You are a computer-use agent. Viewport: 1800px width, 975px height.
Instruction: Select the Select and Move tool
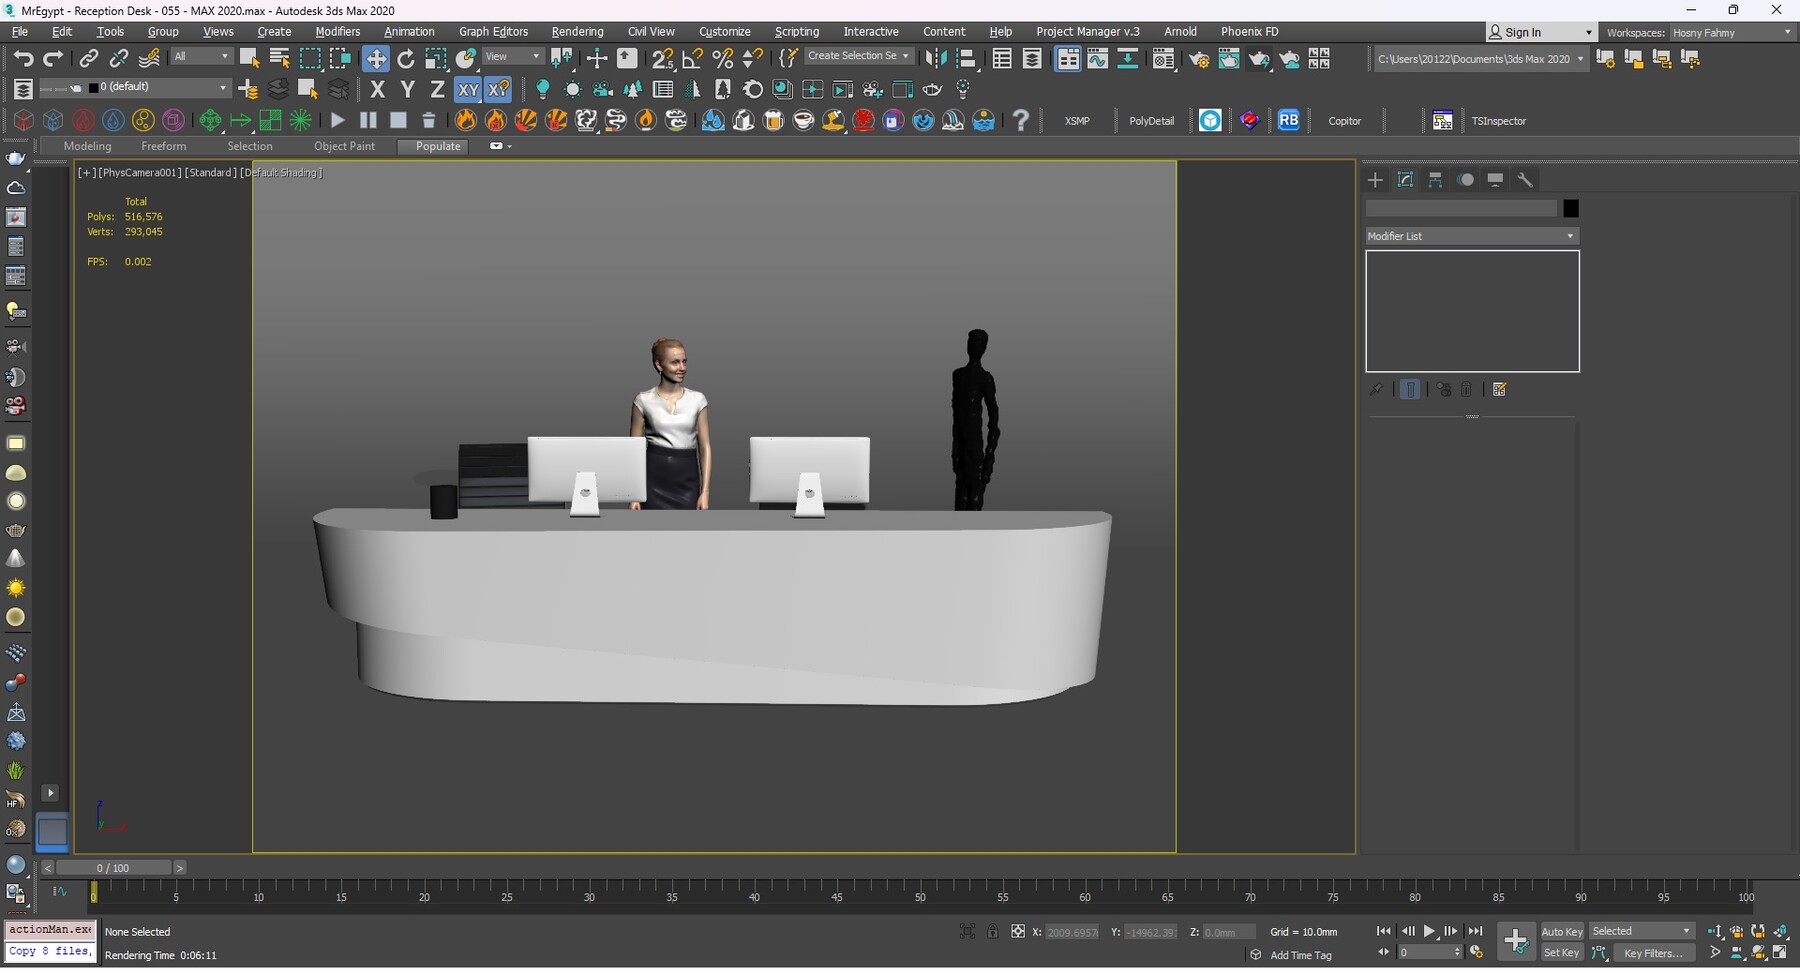[376, 59]
